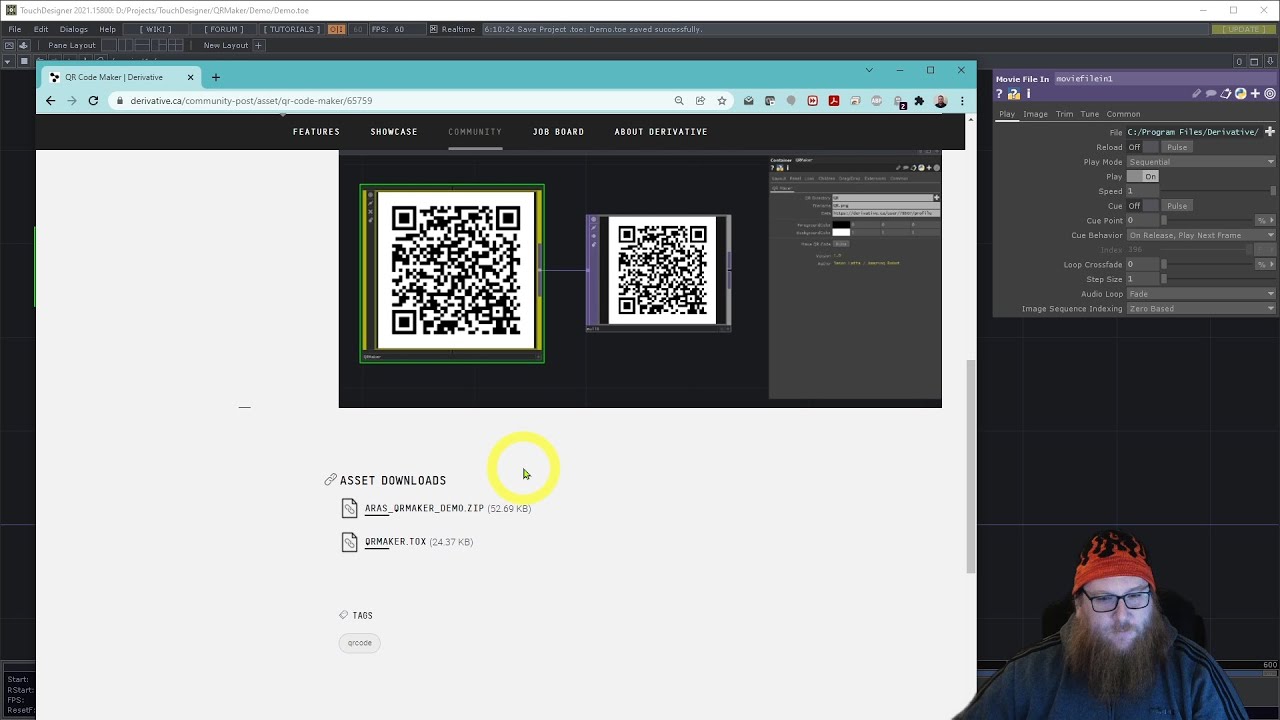1280x720 pixels.
Task: Open operator help question mark icon
Action: (999, 94)
